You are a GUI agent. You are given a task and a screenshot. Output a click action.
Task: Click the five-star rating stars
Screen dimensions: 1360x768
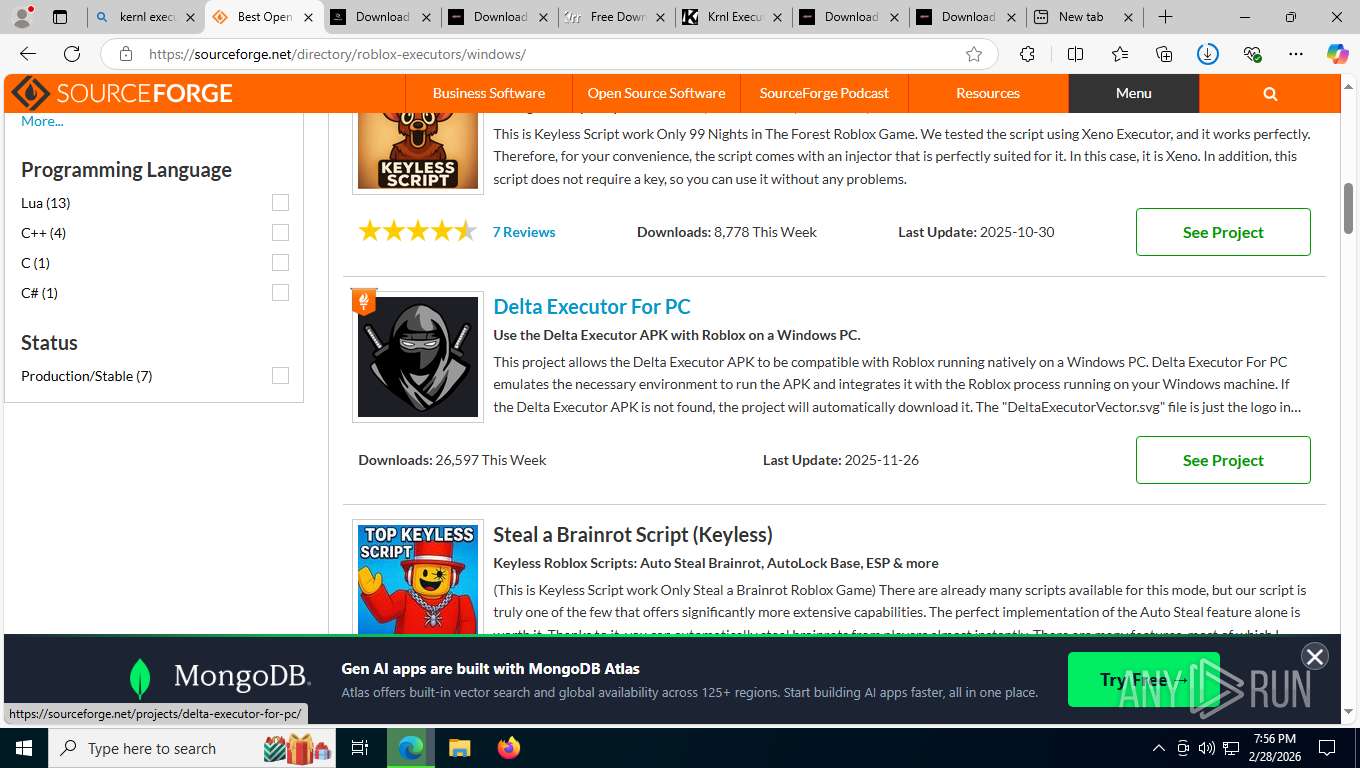point(417,232)
